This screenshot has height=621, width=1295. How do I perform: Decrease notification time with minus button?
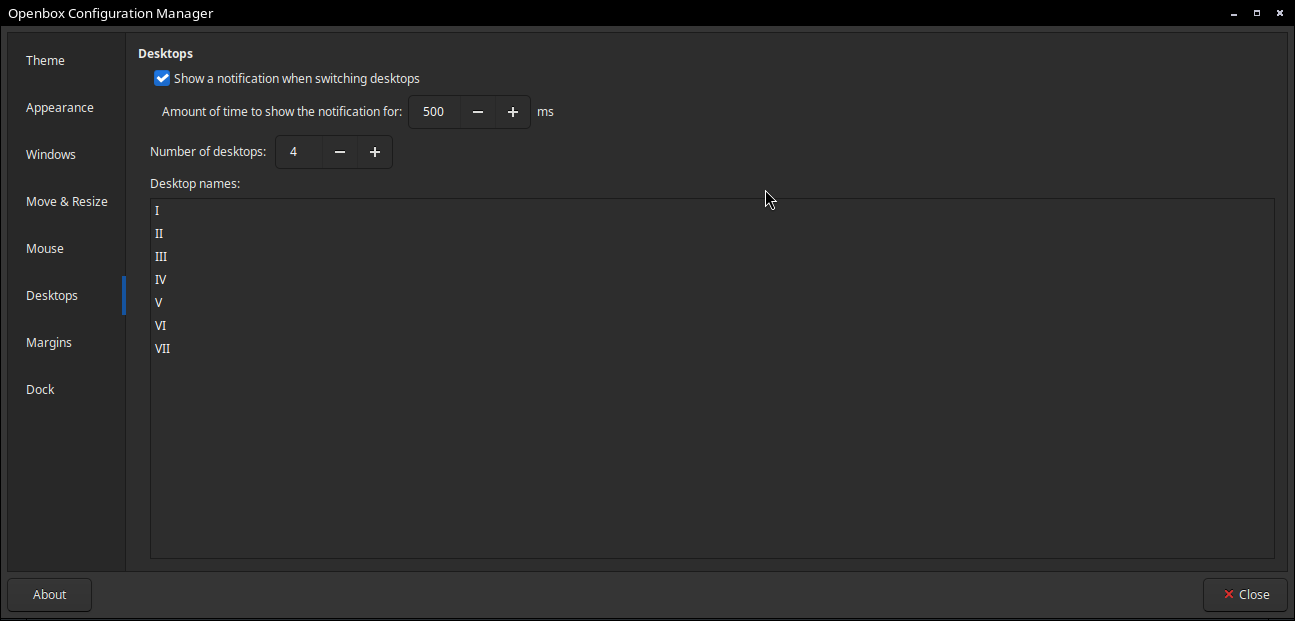coord(478,112)
